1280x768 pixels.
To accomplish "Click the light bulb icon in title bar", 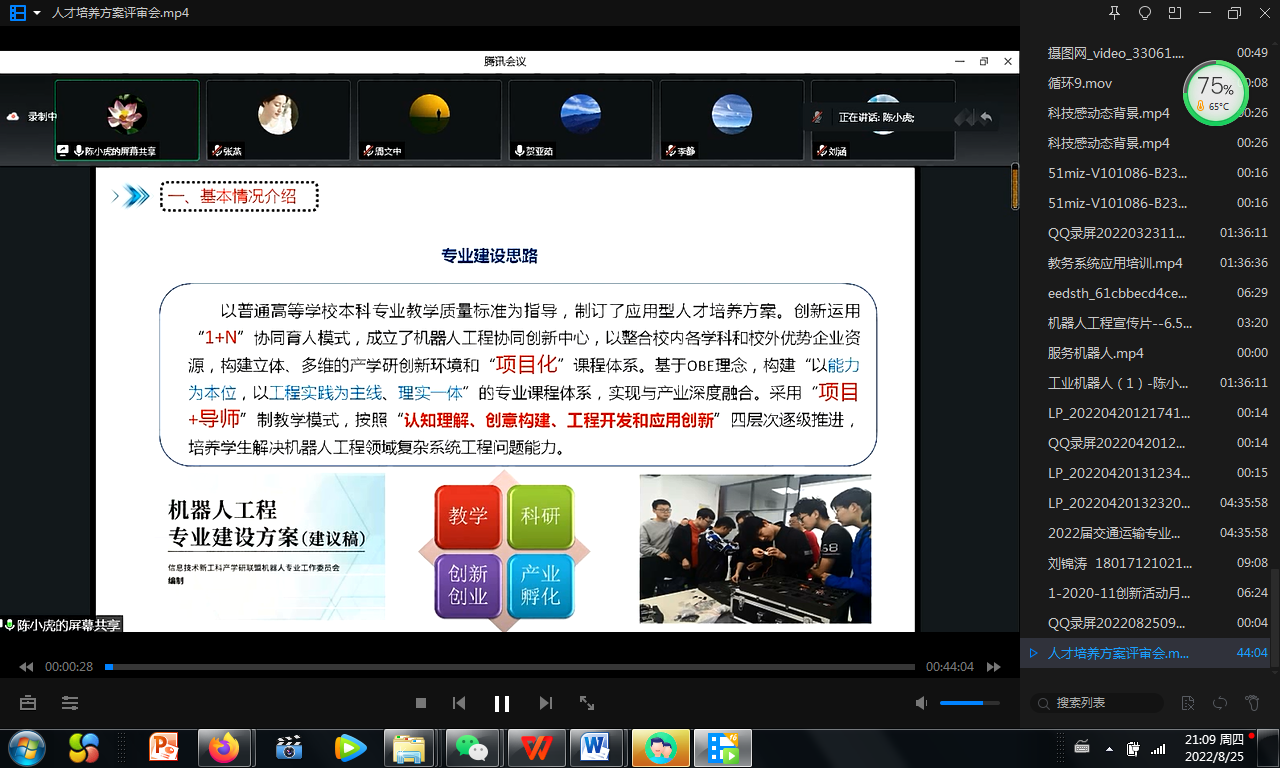I will tap(1145, 13).
